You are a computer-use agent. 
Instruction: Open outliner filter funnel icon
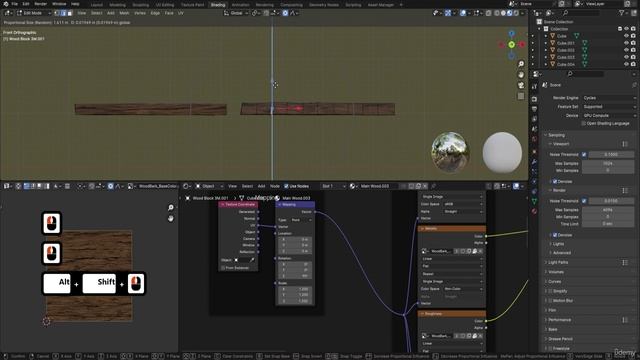tap(622, 13)
